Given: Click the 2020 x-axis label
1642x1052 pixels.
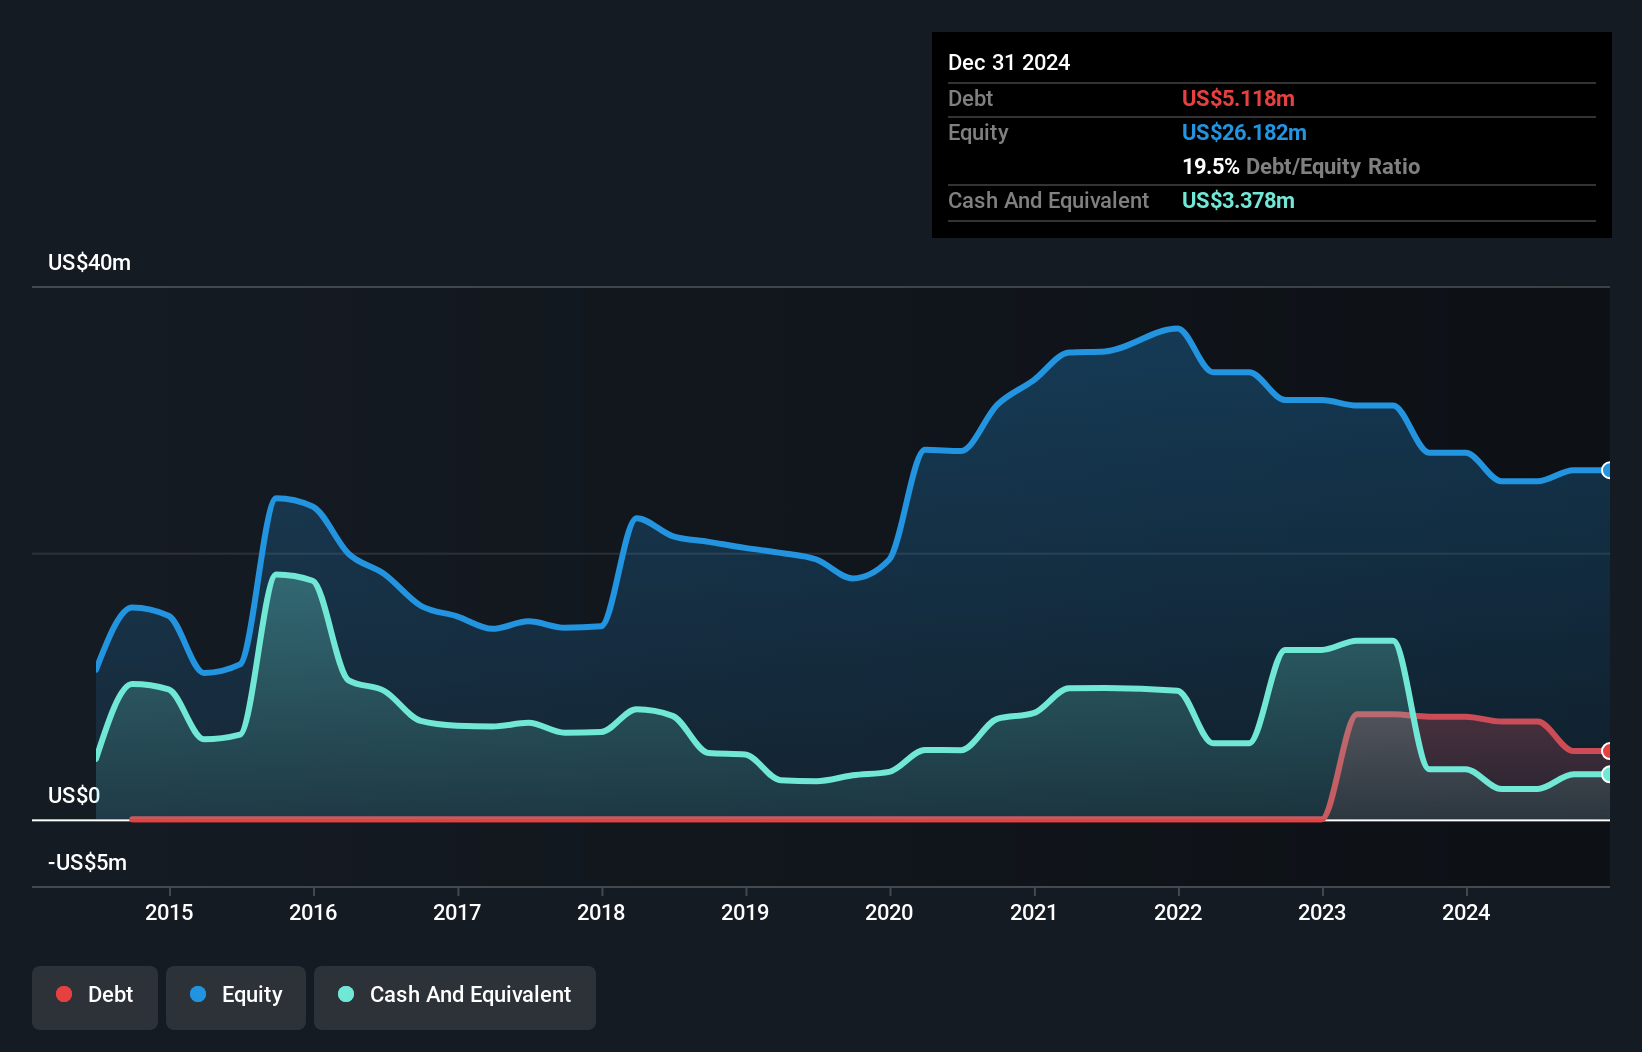Looking at the screenshot, I should [889, 912].
